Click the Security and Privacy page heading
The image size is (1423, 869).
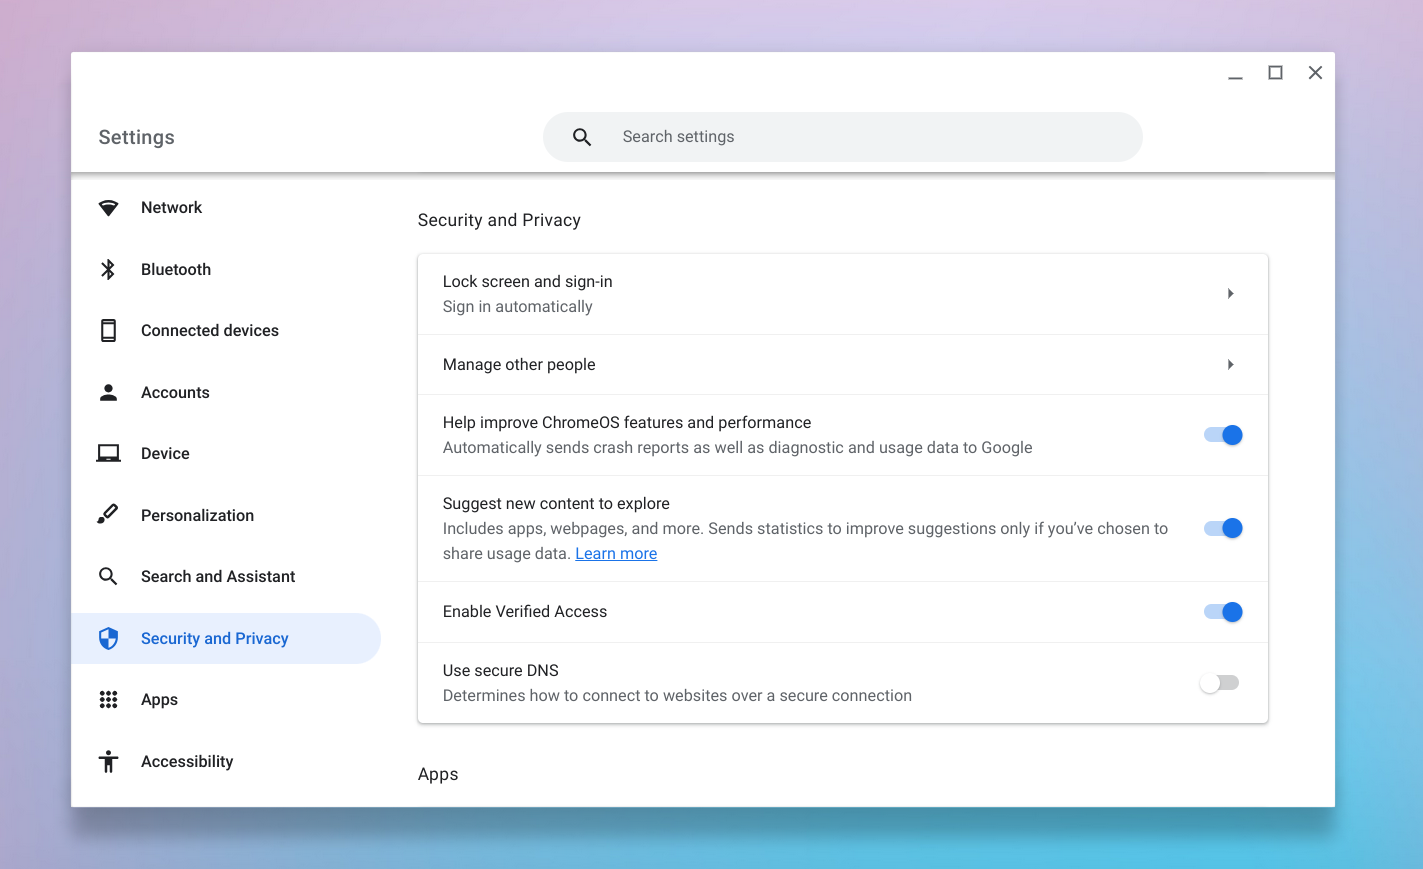(x=499, y=220)
